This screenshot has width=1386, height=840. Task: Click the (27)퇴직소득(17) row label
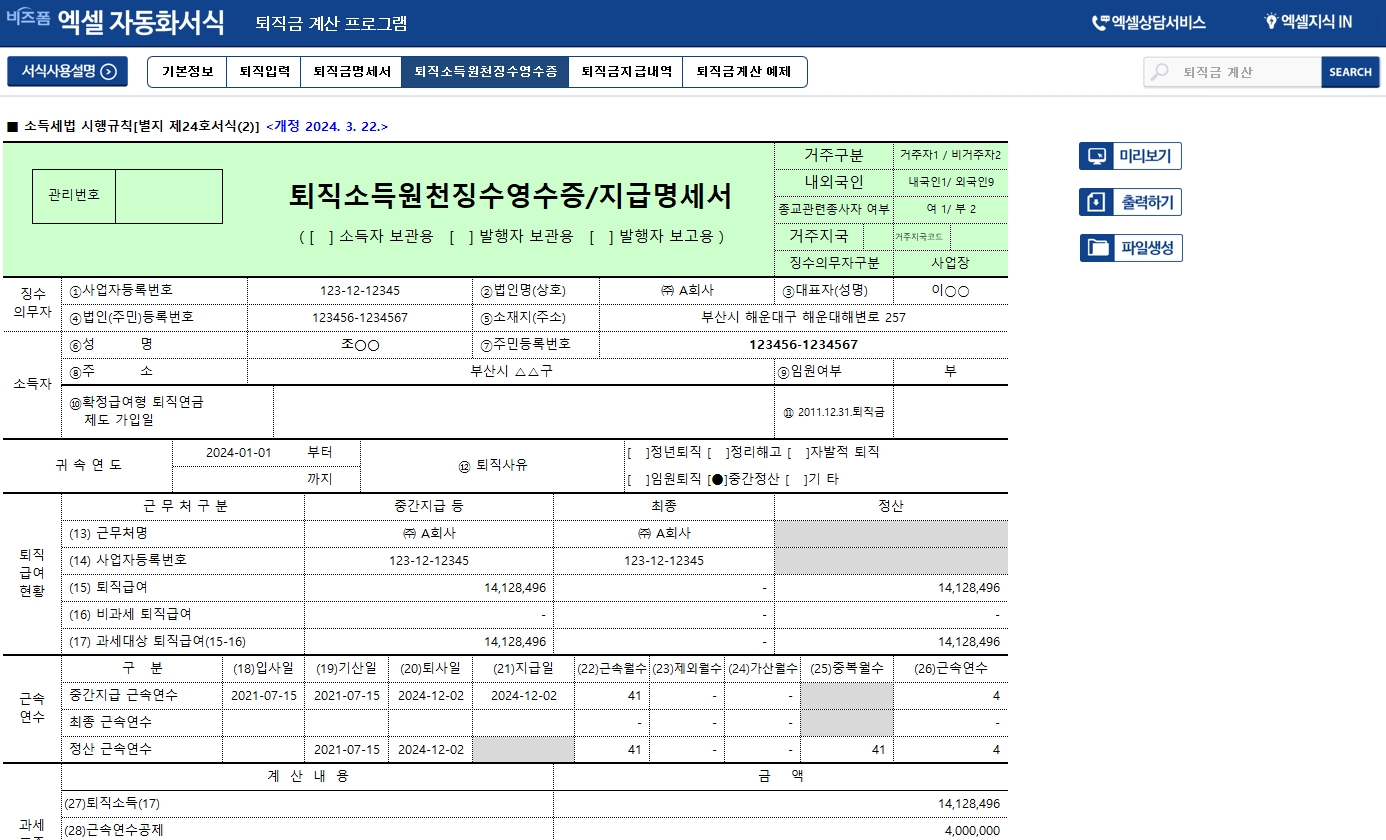112,803
